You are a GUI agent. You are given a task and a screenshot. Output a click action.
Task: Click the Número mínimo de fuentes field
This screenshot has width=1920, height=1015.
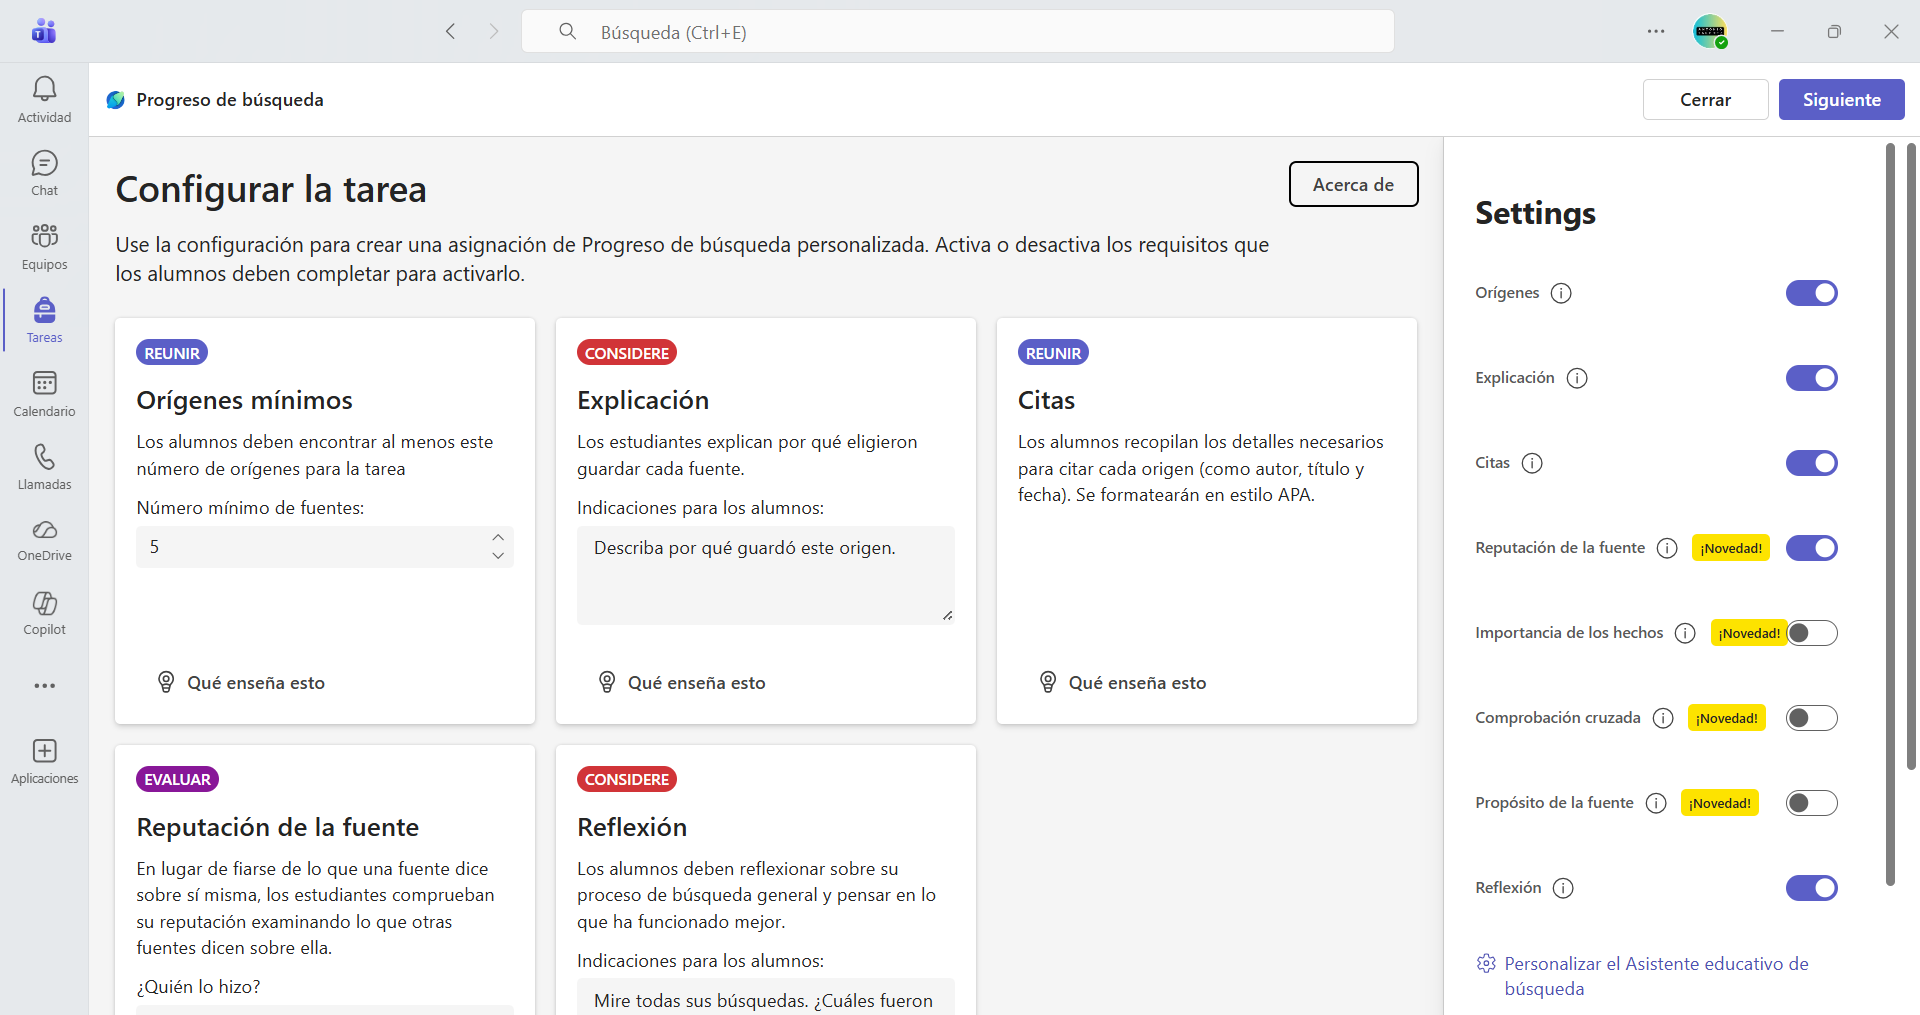pyautogui.click(x=324, y=547)
